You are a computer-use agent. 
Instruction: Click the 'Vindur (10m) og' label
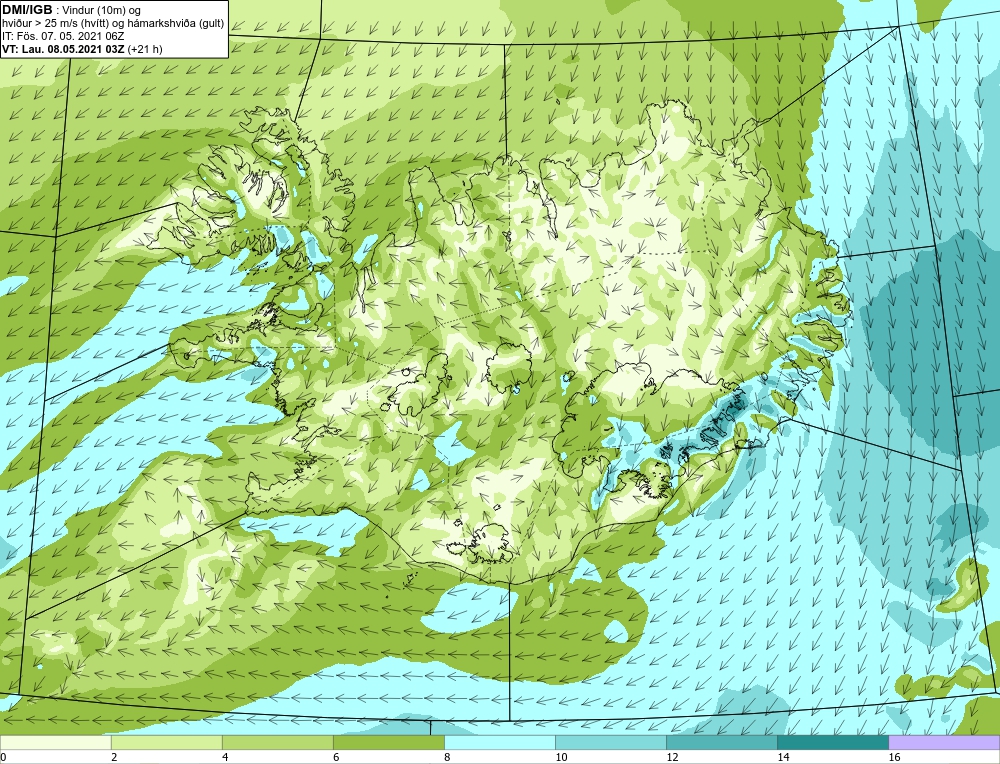(102, 10)
